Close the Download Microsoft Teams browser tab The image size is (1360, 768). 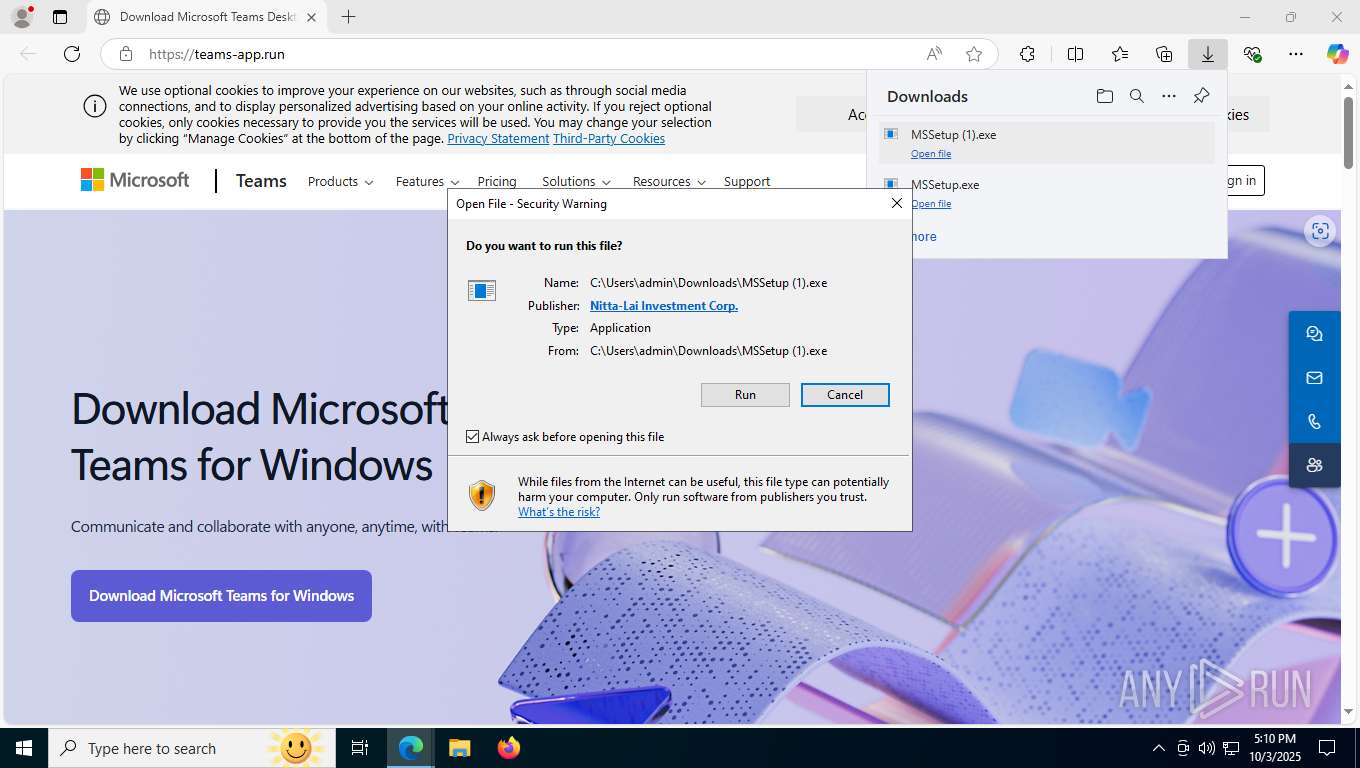click(x=311, y=17)
